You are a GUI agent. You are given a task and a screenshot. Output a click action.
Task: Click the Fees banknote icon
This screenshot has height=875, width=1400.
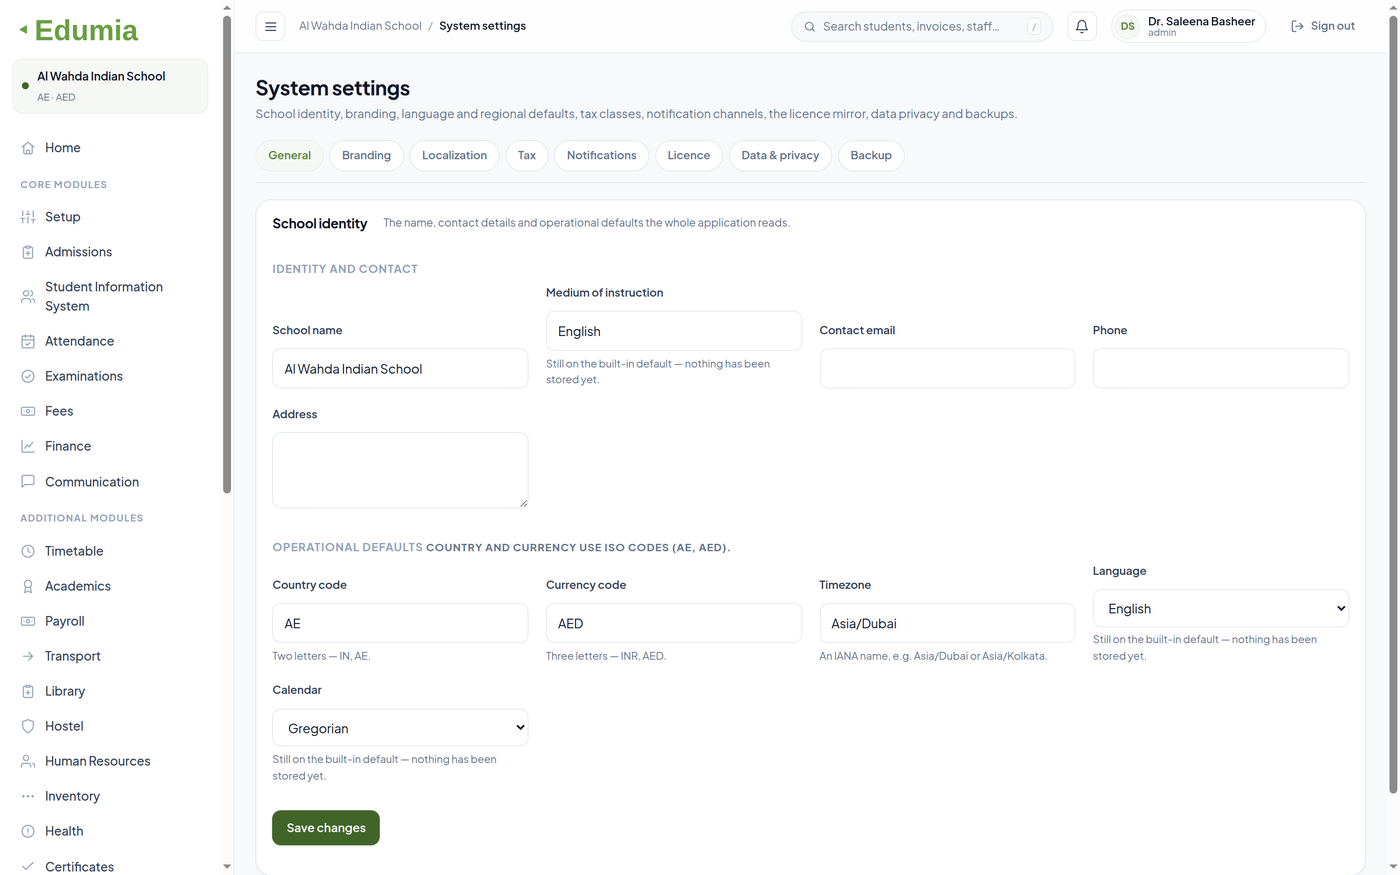[28, 411]
